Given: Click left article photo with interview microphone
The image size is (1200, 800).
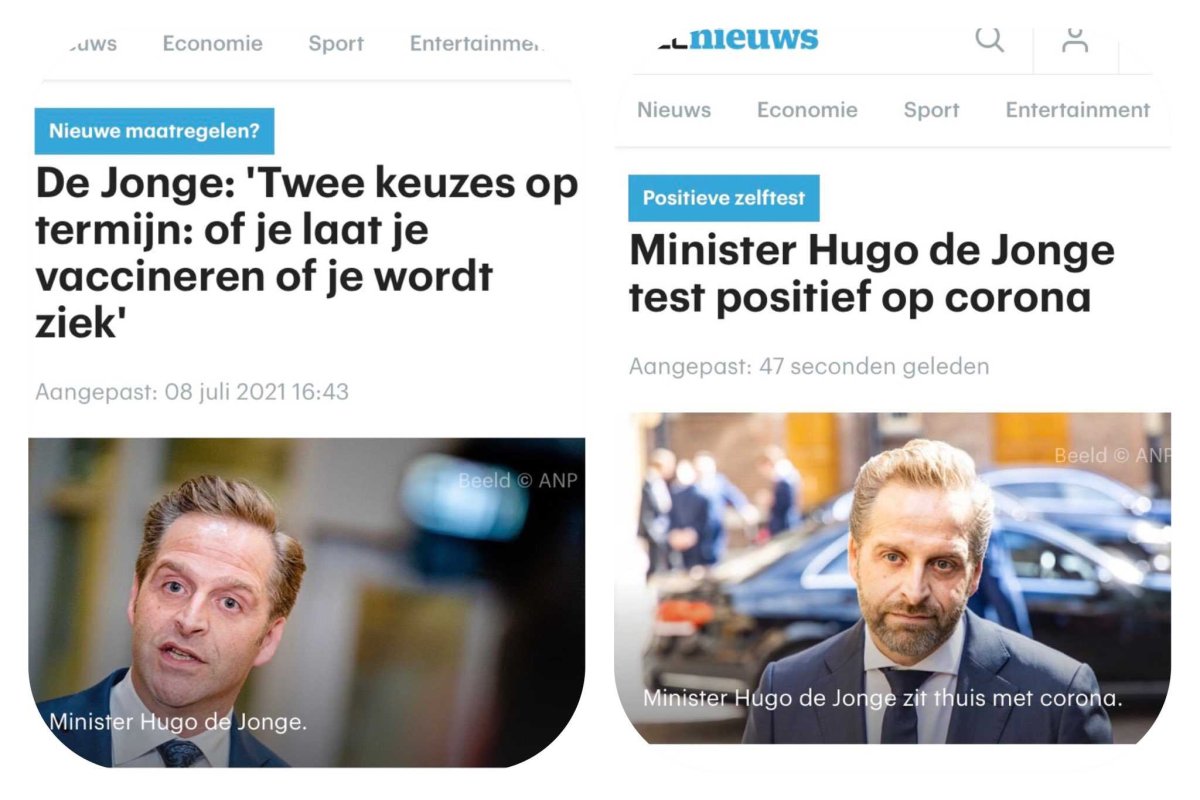Looking at the screenshot, I should [307, 602].
